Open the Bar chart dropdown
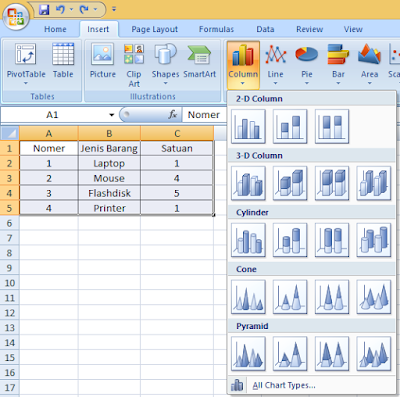Viewport: 400px width, 397px height. [338, 64]
